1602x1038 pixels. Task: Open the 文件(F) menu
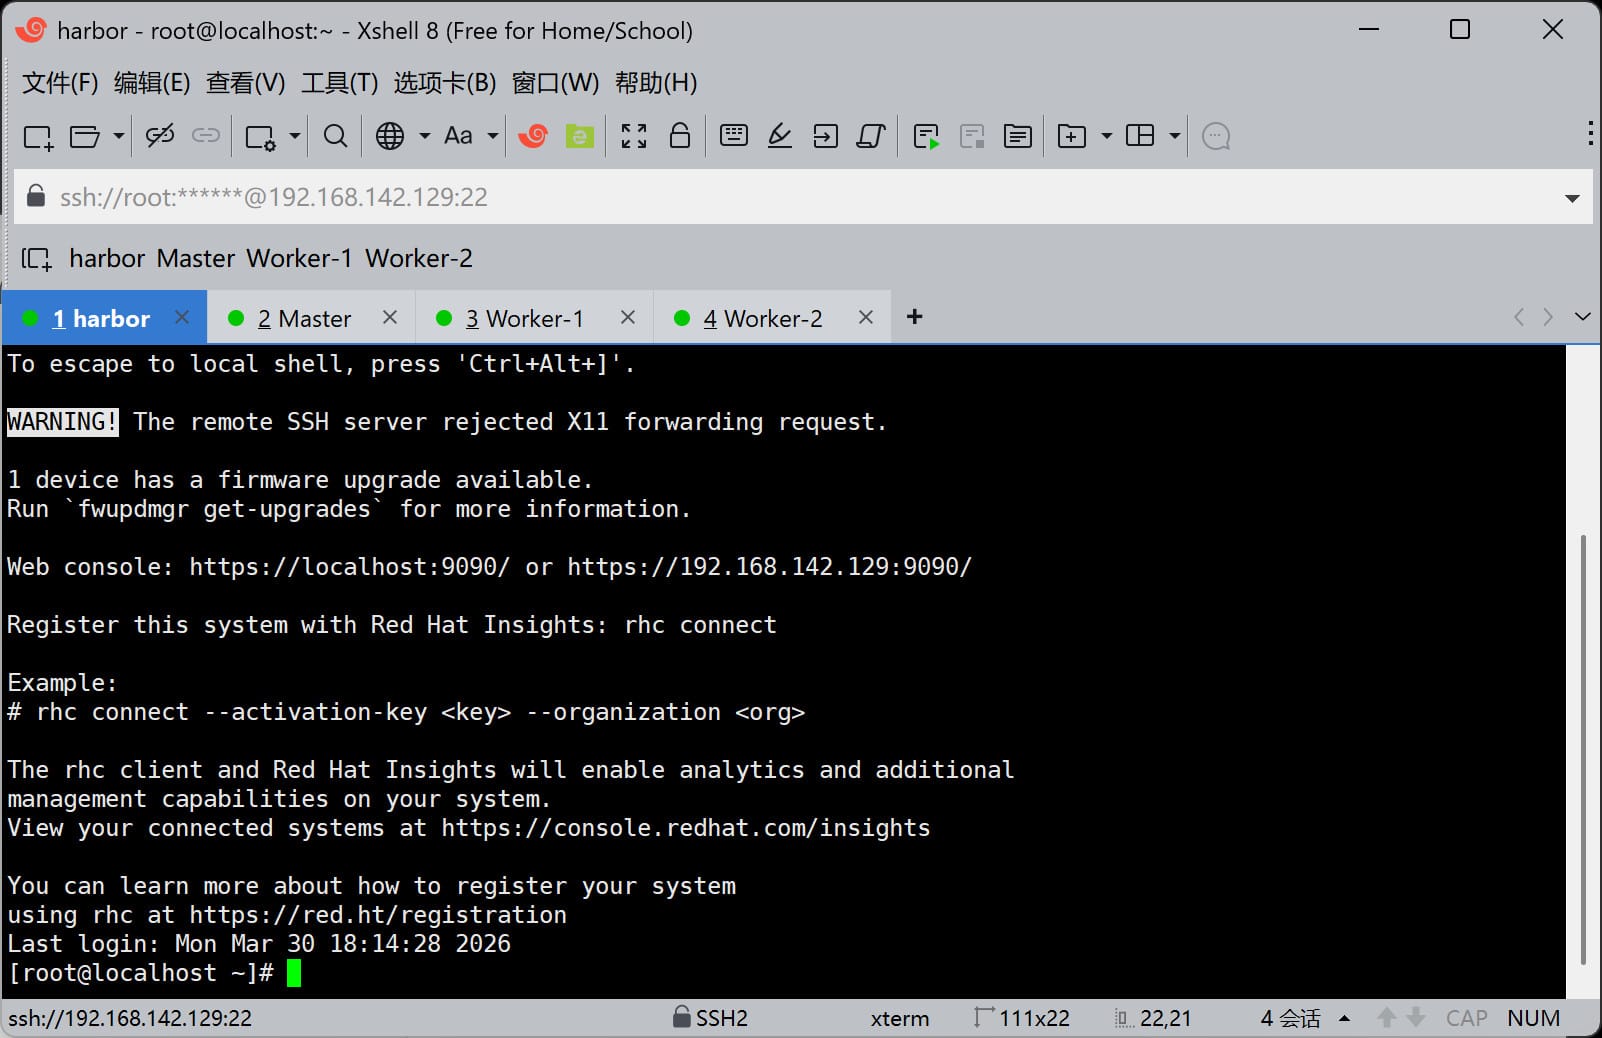pyautogui.click(x=60, y=83)
